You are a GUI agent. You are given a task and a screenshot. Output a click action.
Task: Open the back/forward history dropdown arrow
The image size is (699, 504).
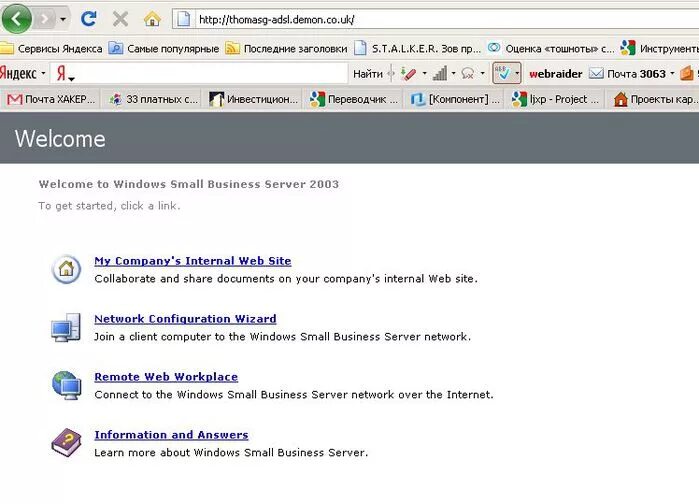pos(63,19)
